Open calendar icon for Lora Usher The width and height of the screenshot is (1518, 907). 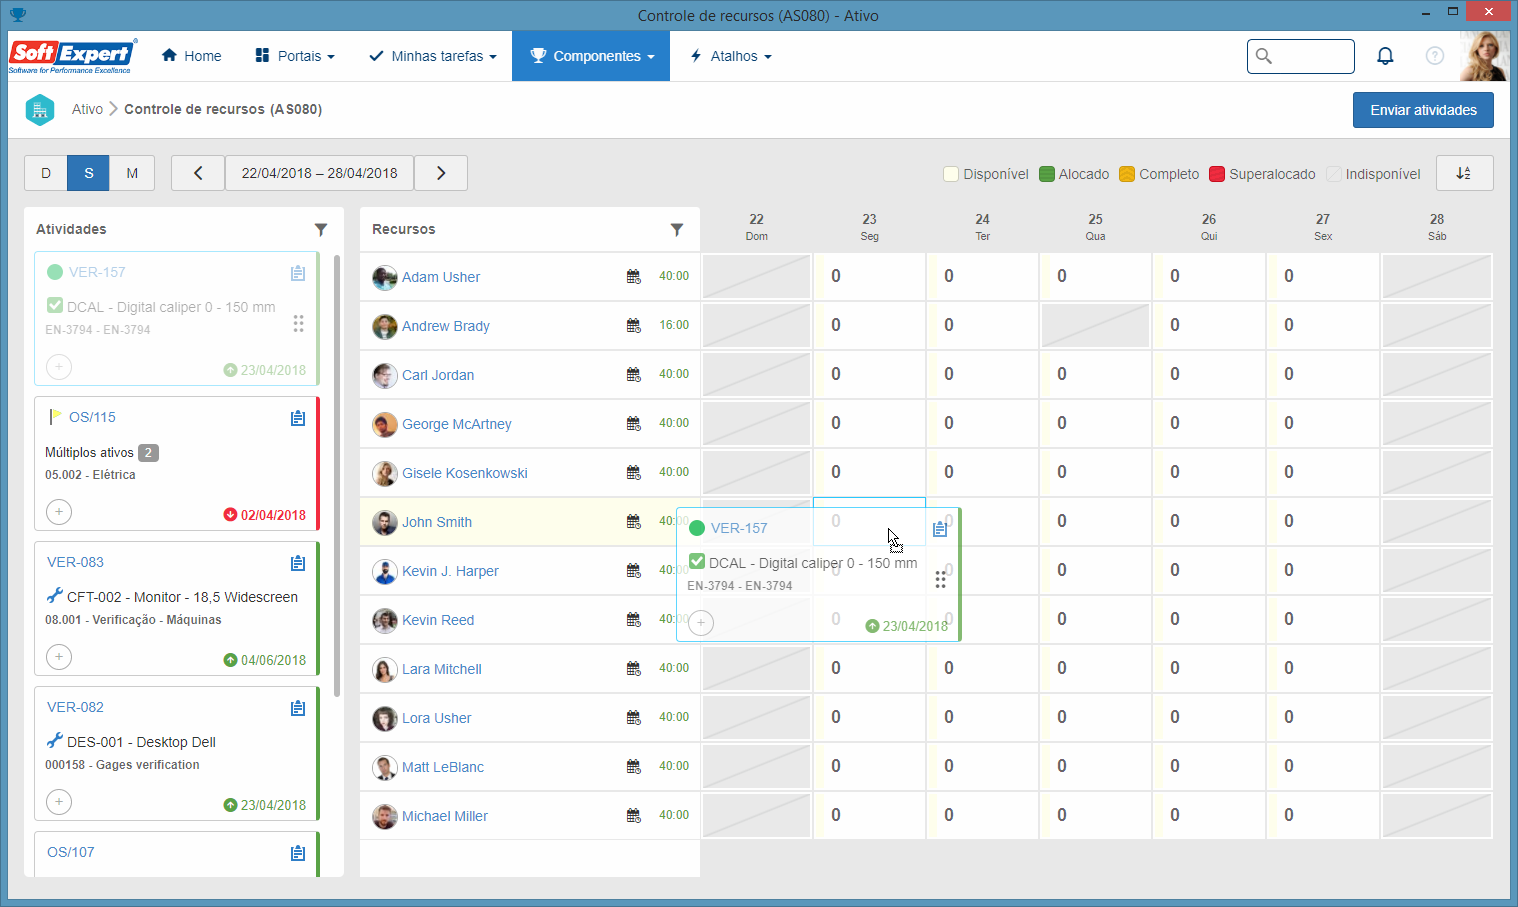[634, 718]
